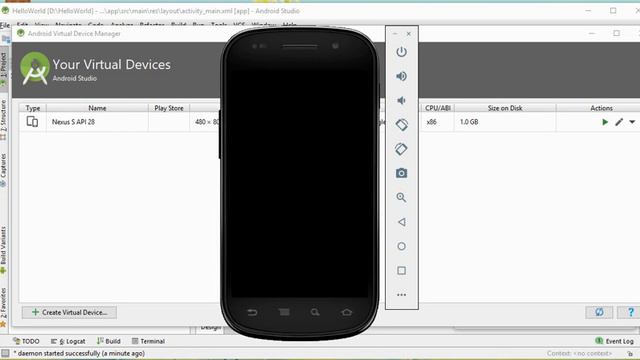The image size is (640, 360).
Task: Take emulator screenshot with camera icon
Action: point(401,173)
